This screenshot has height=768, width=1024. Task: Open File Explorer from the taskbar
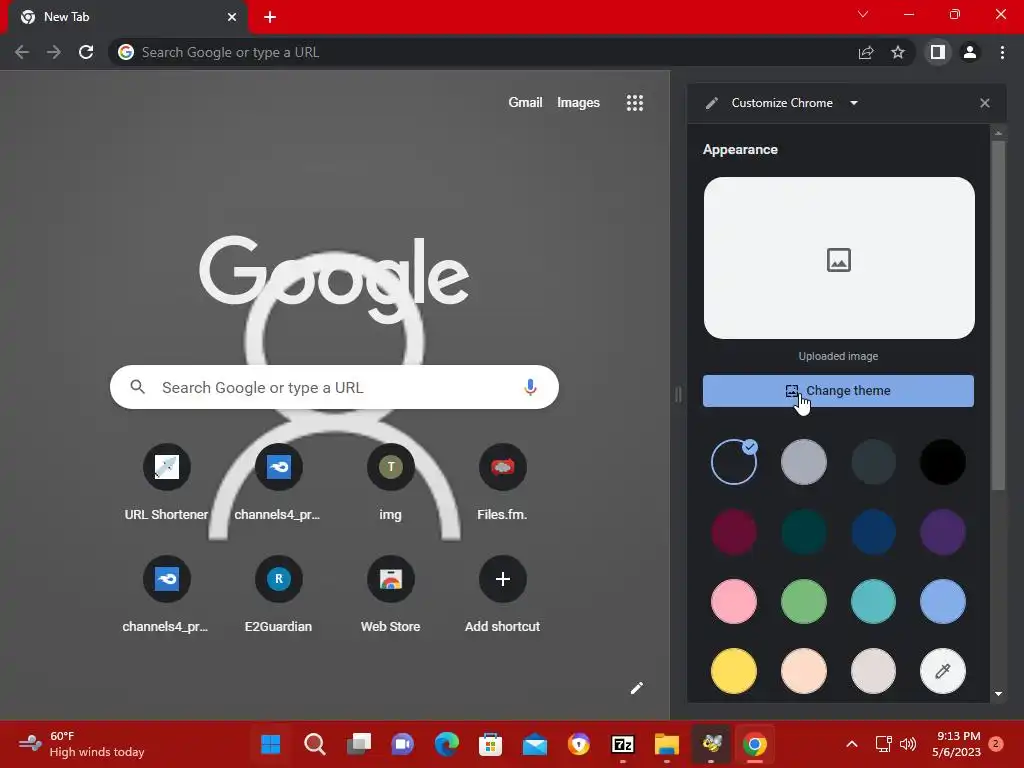[667, 744]
